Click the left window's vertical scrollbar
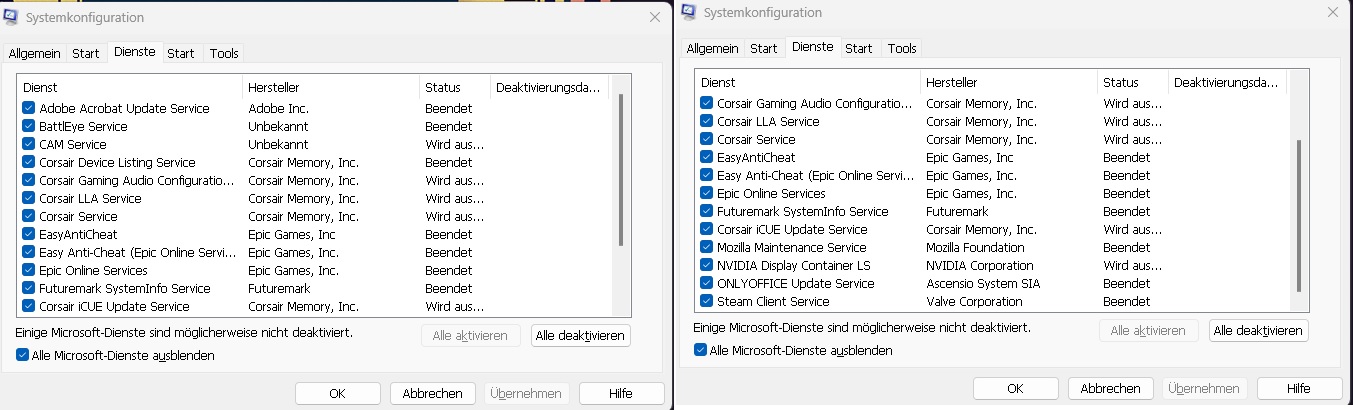Viewport: 1353px width, 410px height. [622, 170]
